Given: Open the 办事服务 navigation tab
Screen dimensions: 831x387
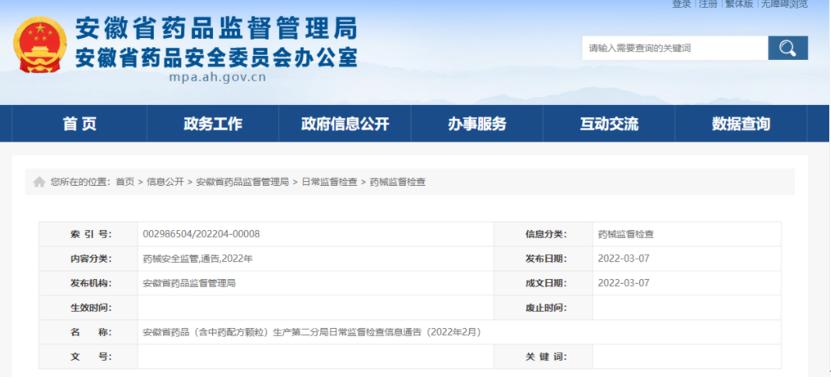Looking at the screenshot, I should 477,124.
